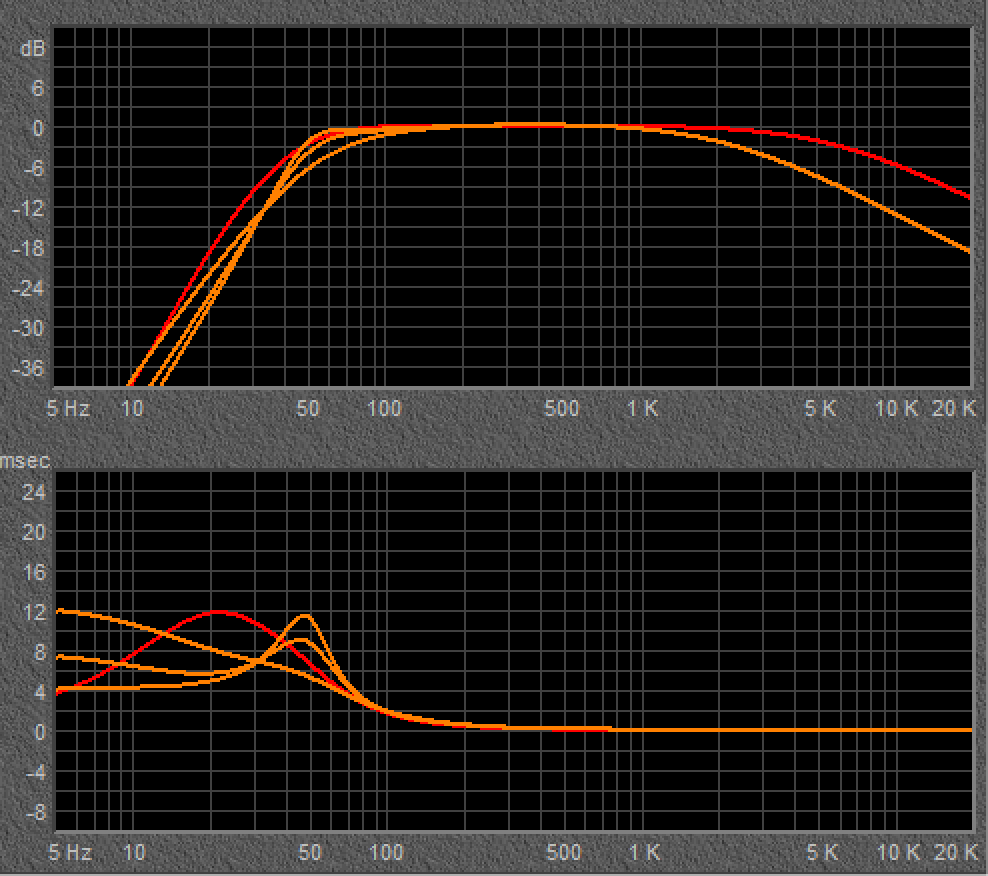The height and width of the screenshot is (876, 988).
Task: Select "5 K" label under the msec graph
Action: [822, 853]
